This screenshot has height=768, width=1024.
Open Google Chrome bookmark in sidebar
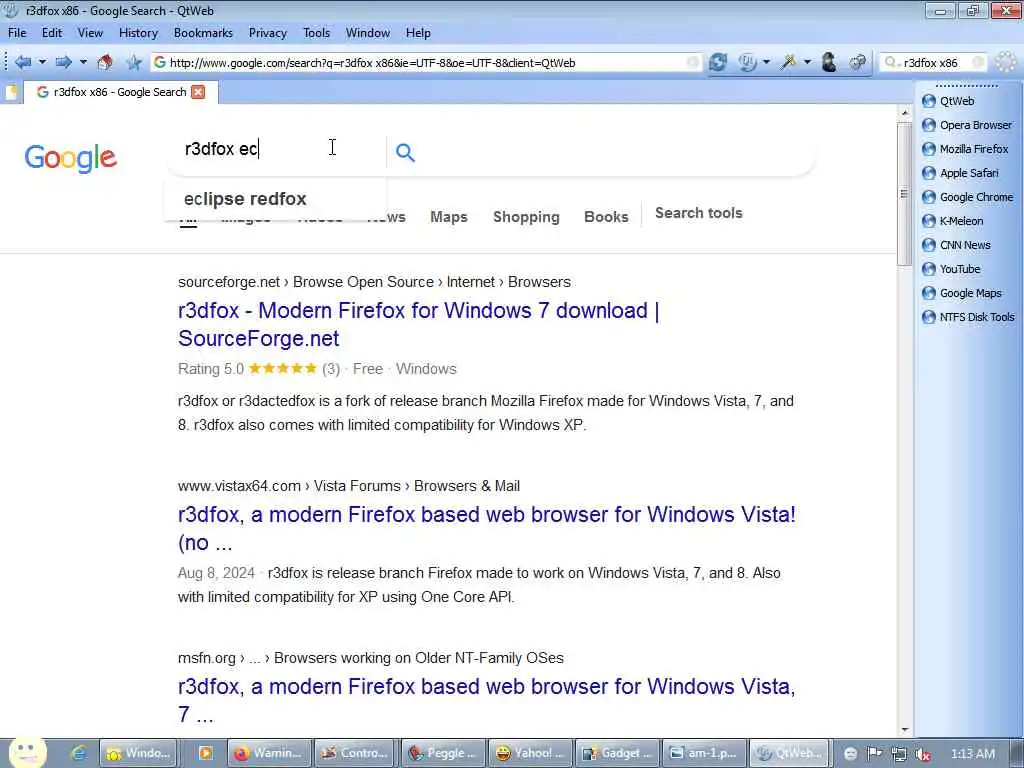click(x=967, y=197)
